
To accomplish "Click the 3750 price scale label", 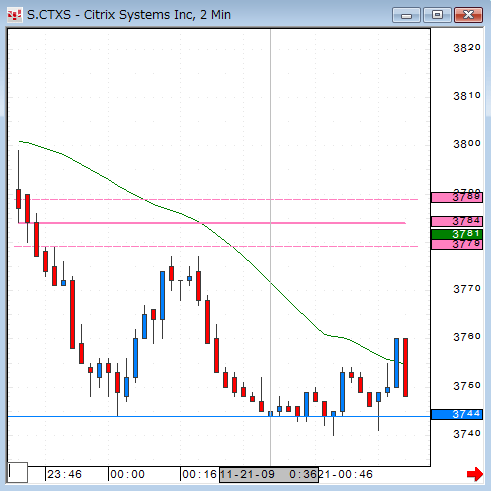I will pos(467,386).
